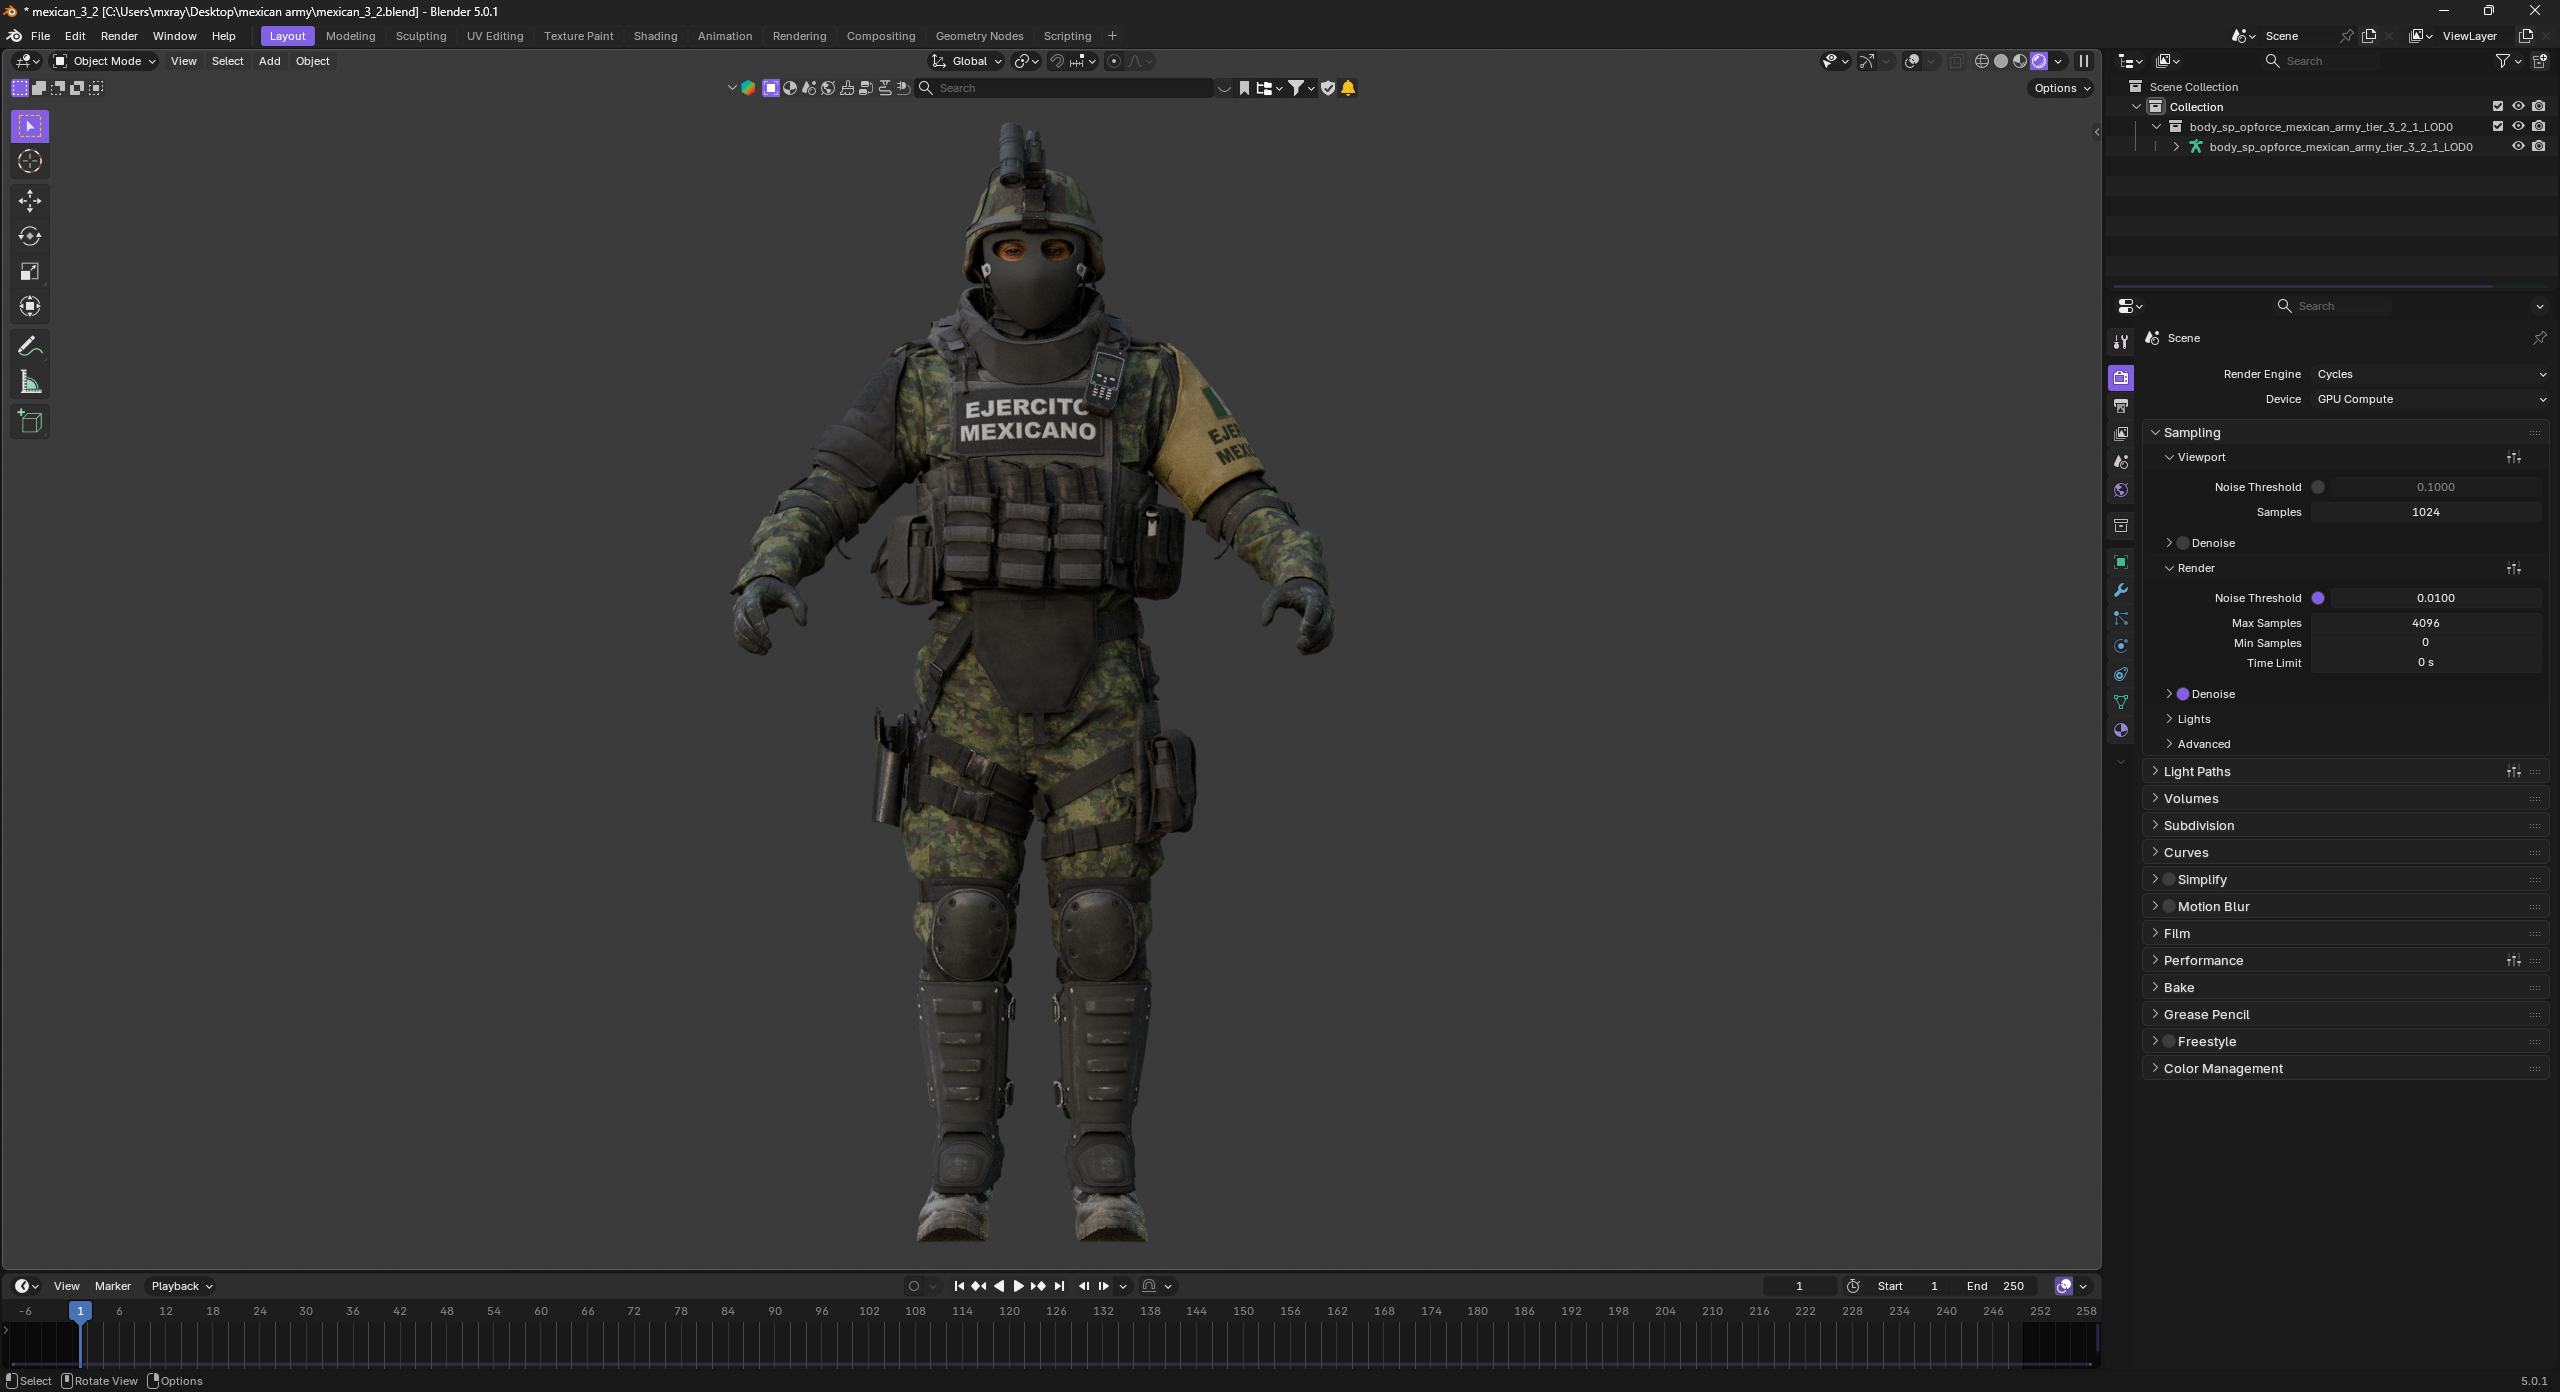Open the Material properties tab

point(2121,730)
